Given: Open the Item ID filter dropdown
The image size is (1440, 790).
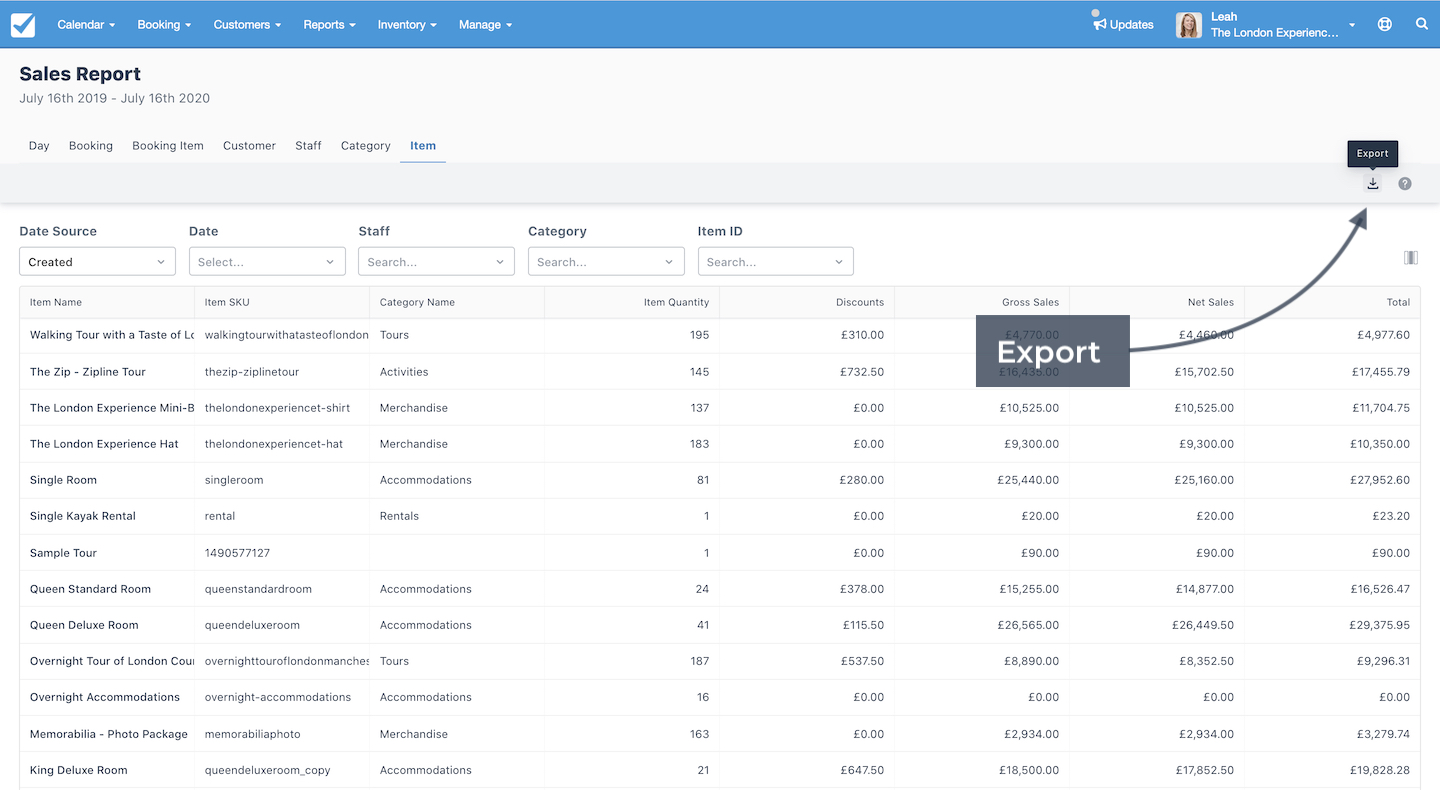Looking at the screenshot, I should pos(776,262).
